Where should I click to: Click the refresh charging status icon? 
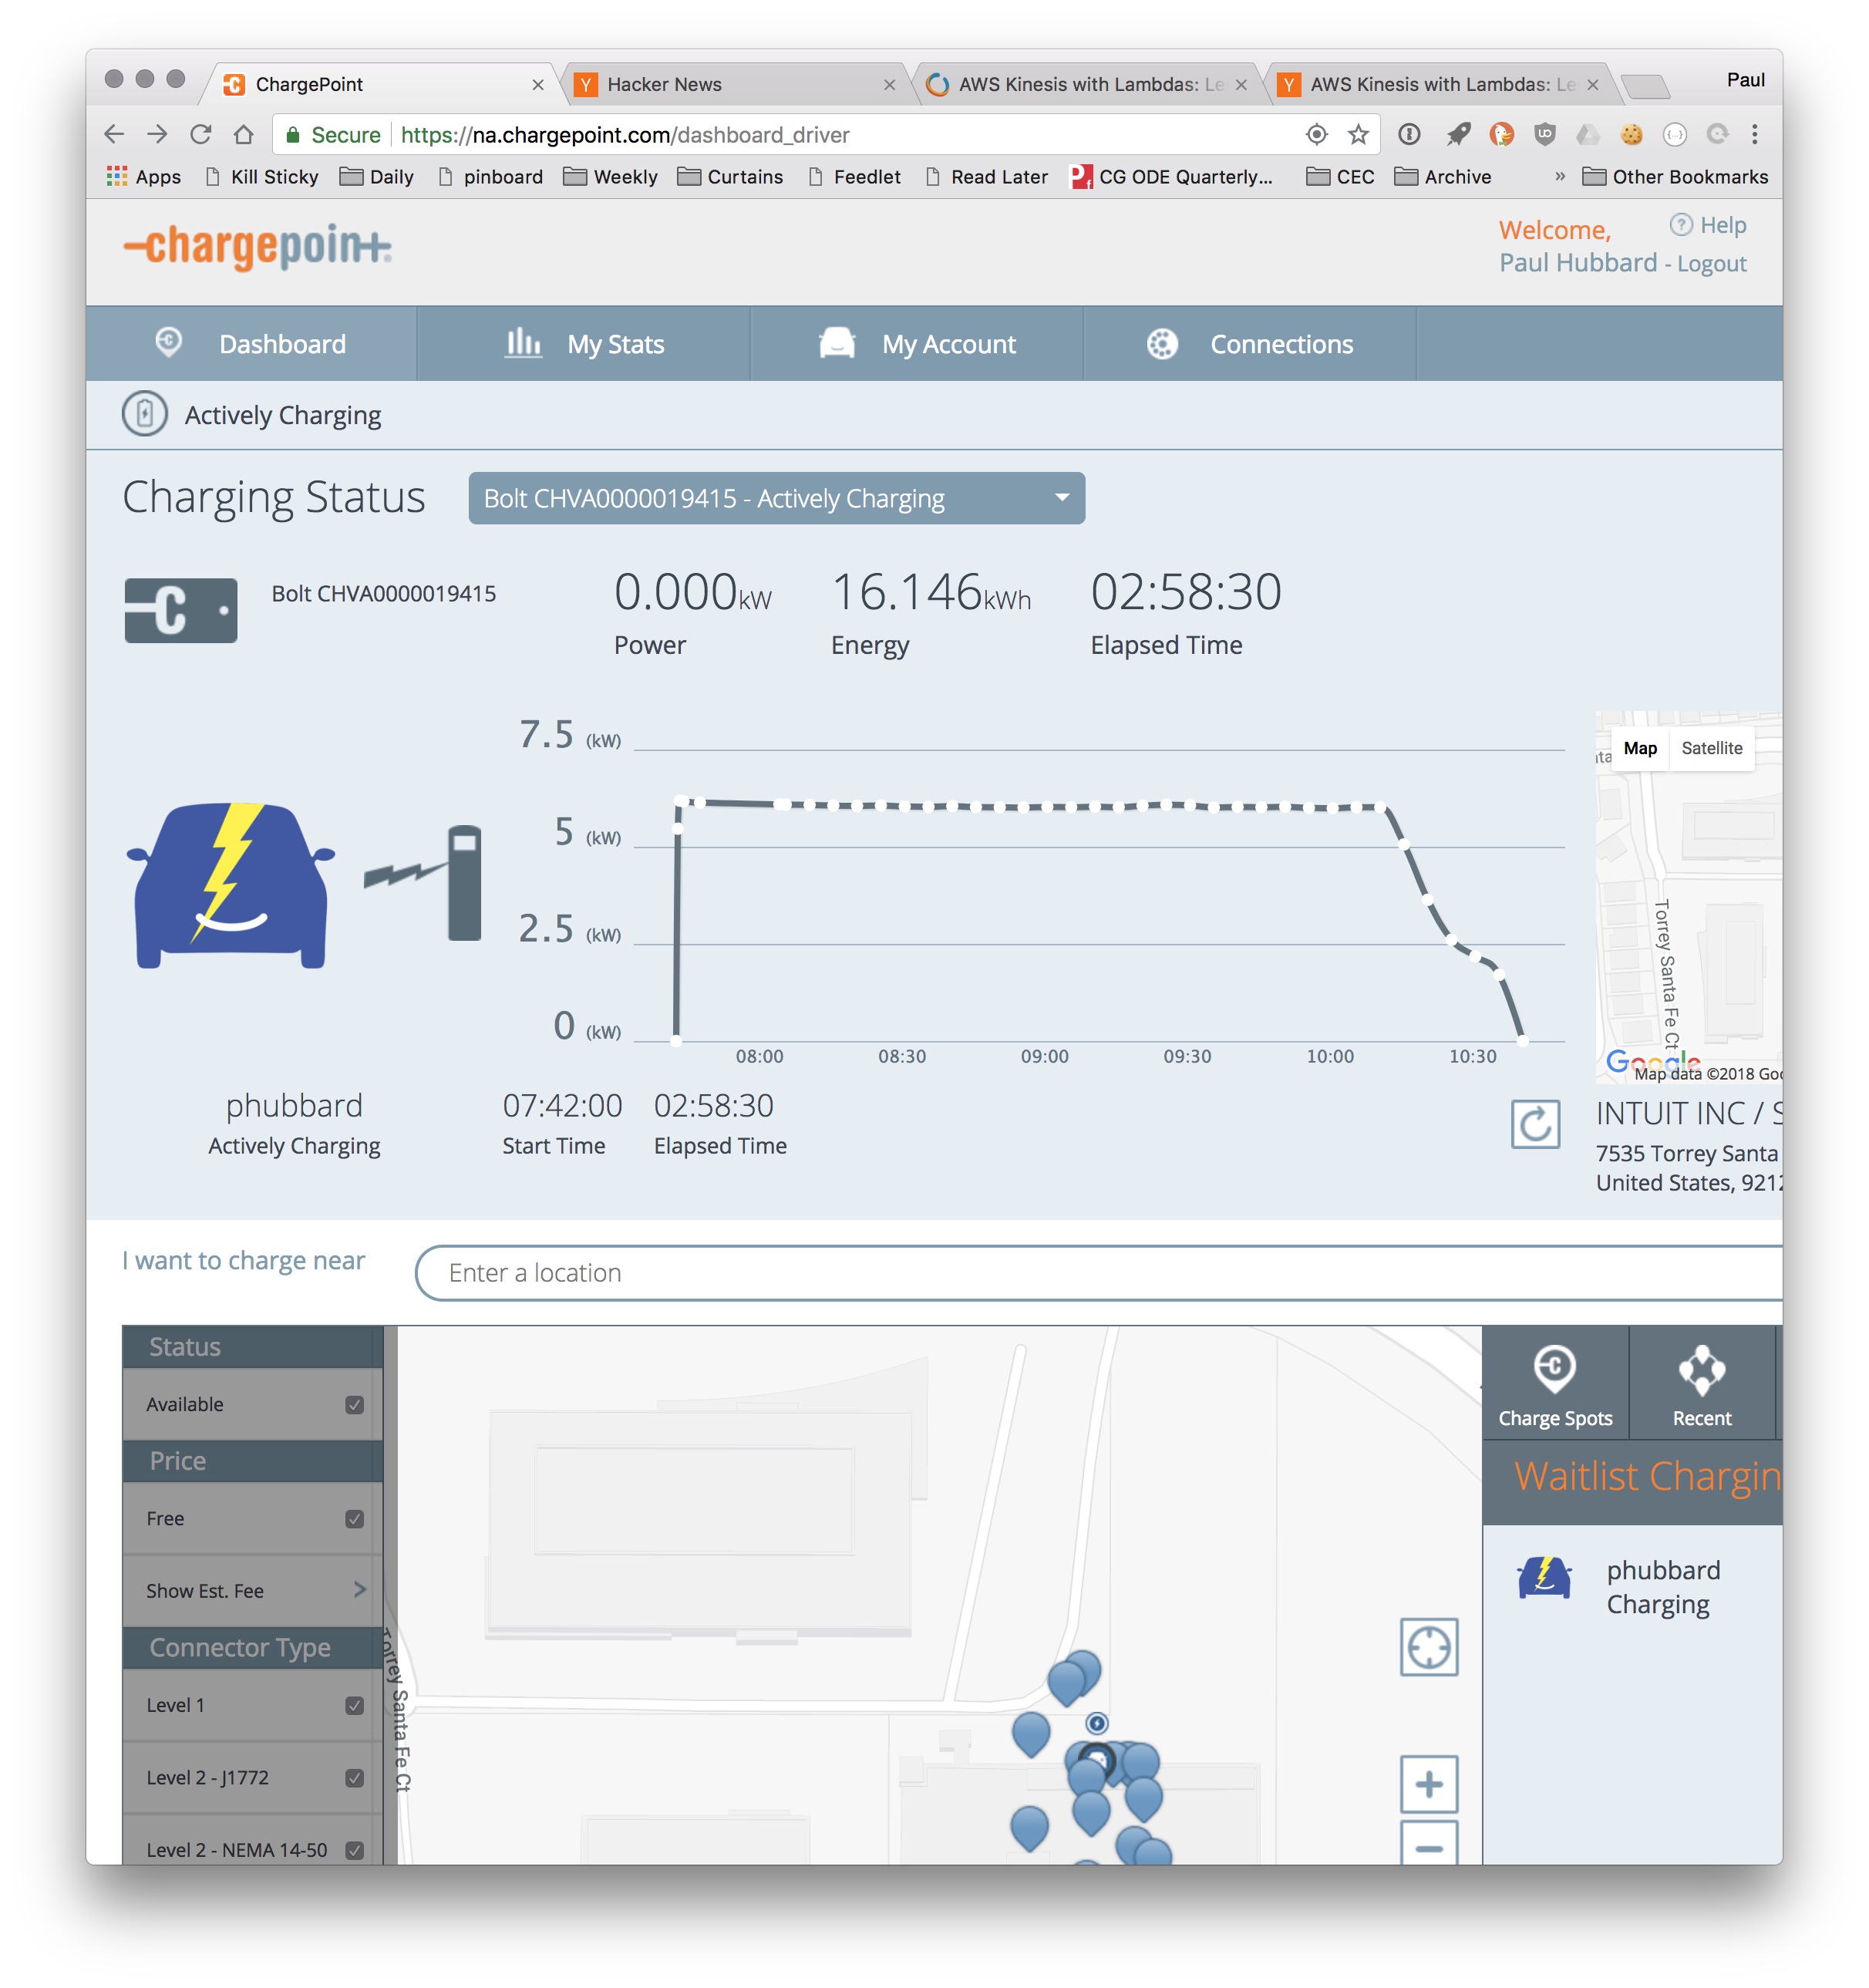pyautogui.click(x=1534, y=1124)
